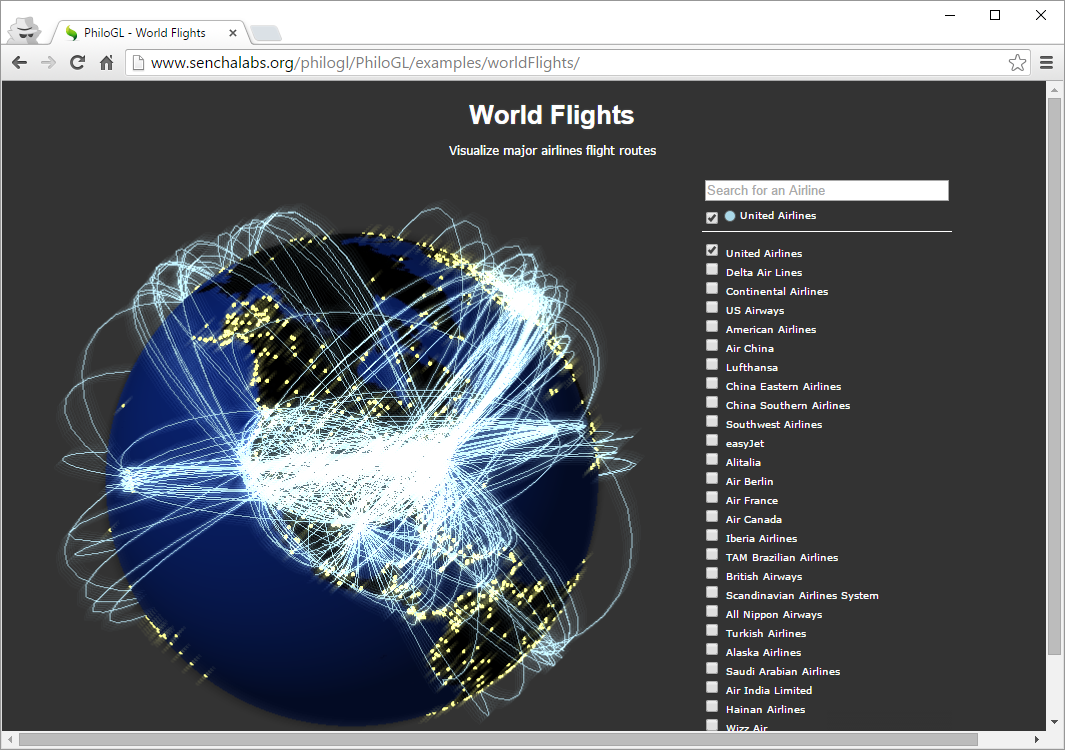Viewport: 1065px width, 750px height.
Task: Click the Delta Air Lines label
Action: pyautogui.click(x=764, y=272)
